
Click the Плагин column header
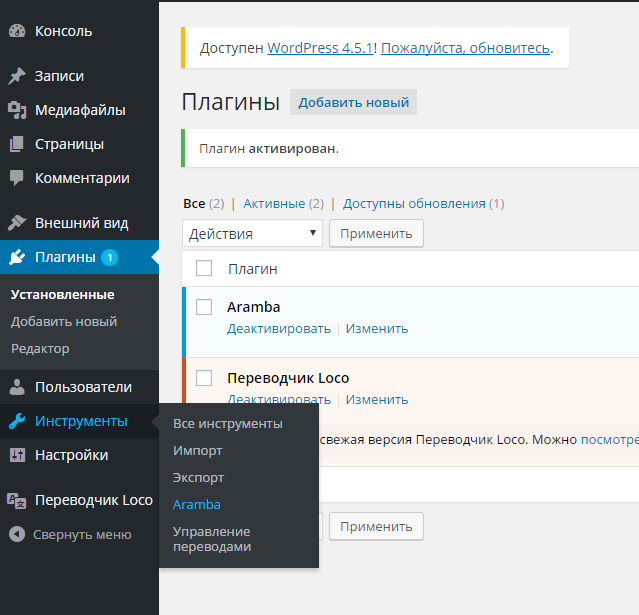[x=253, y=269]
